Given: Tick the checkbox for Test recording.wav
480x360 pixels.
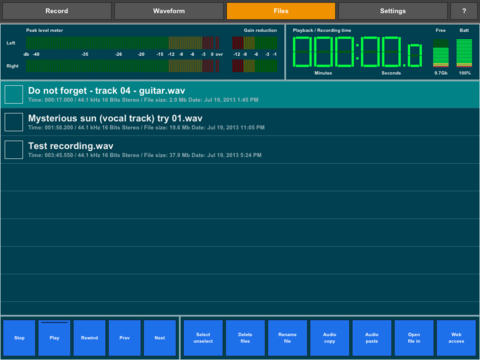Looking at the screenshot, I should pyautogui.click(x=14, y=150).
